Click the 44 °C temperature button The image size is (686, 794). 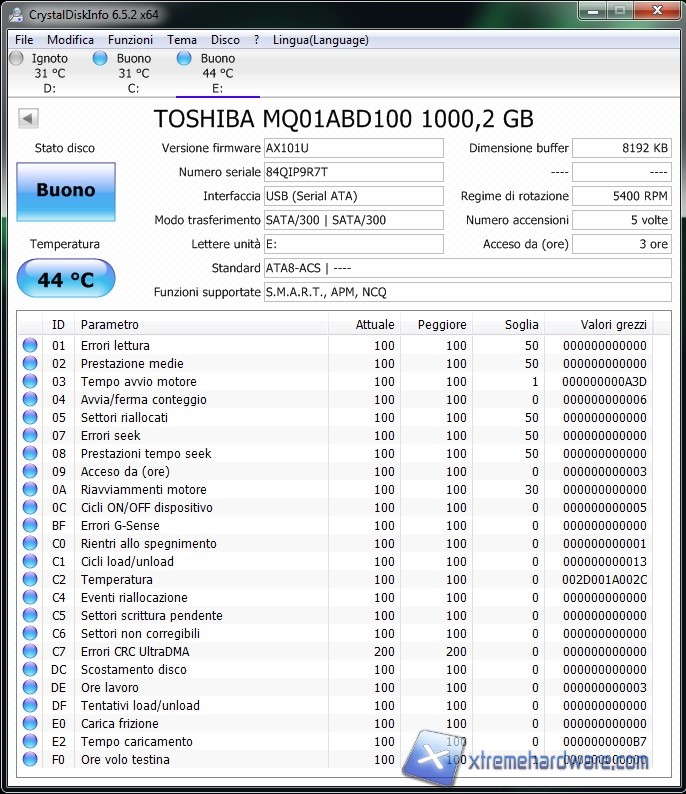66,279
